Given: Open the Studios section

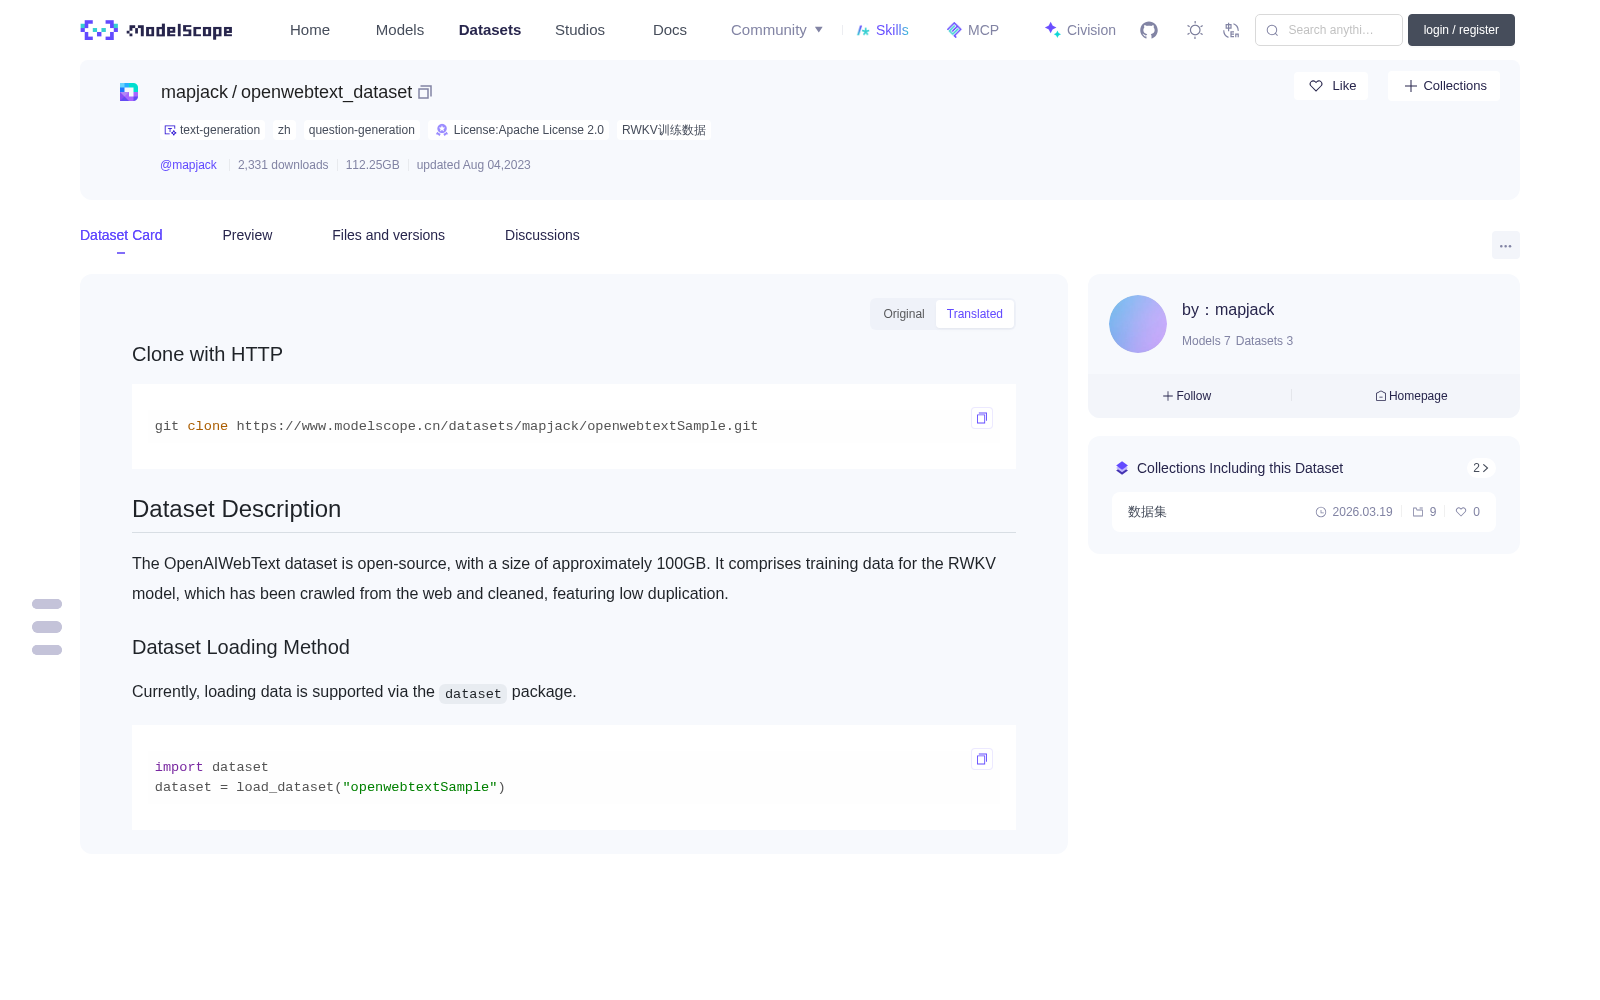Looking at the screenshot, I should [580, 30].
